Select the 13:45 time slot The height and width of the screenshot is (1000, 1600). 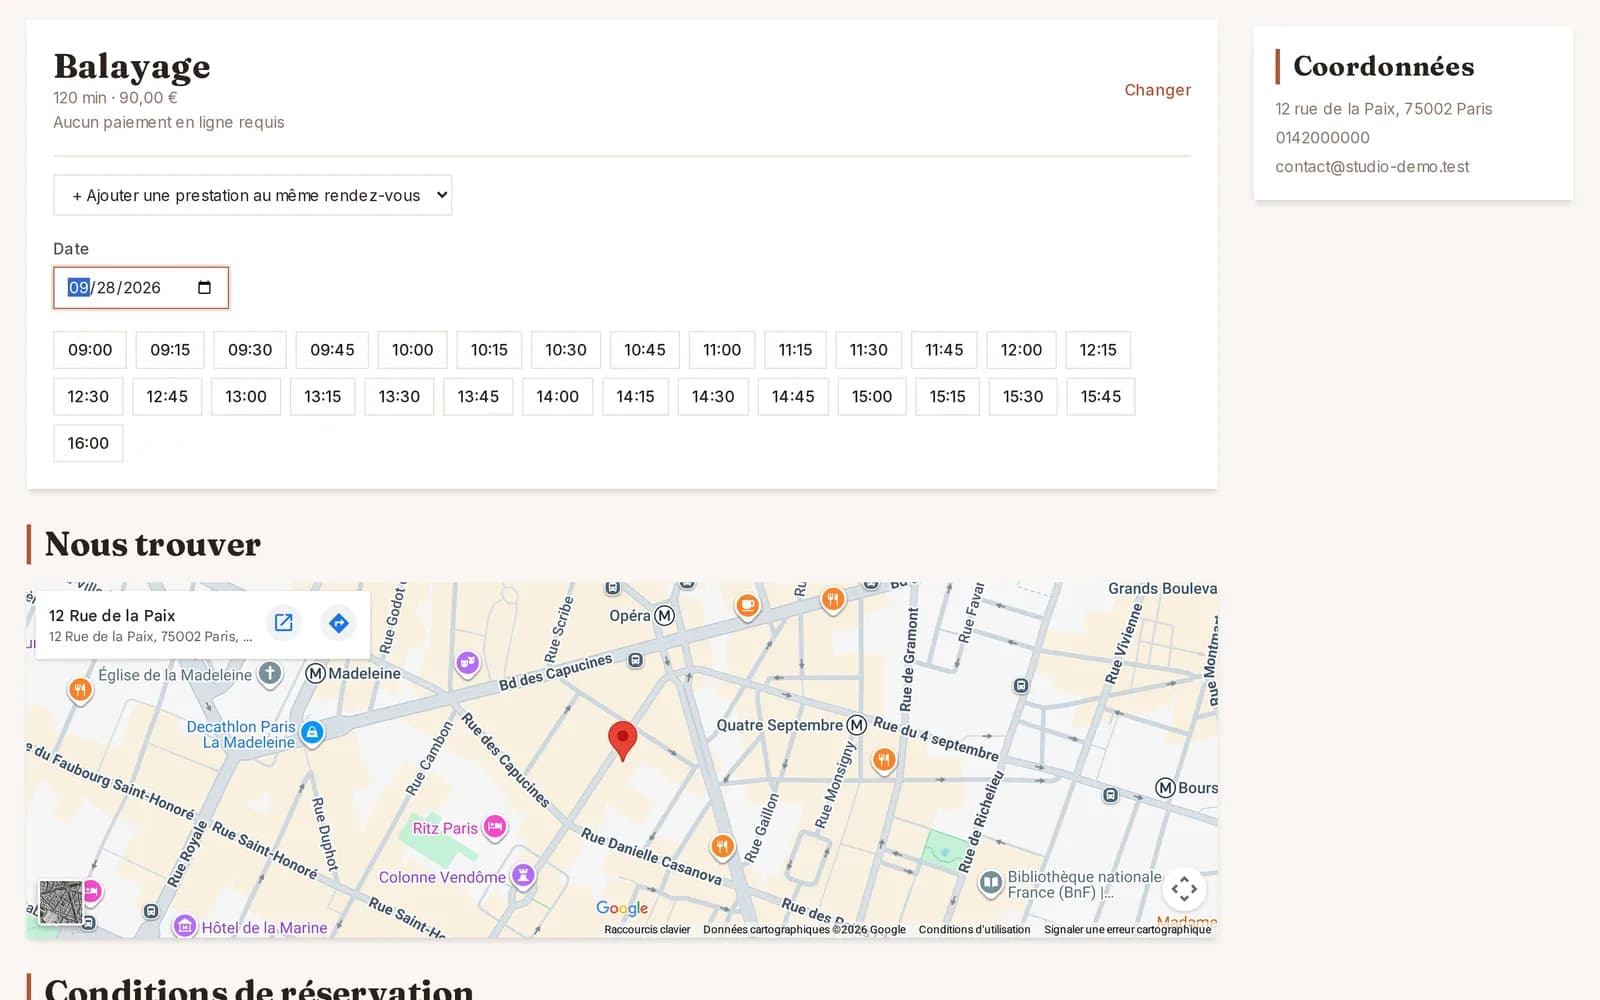click(x=478, y=397)
